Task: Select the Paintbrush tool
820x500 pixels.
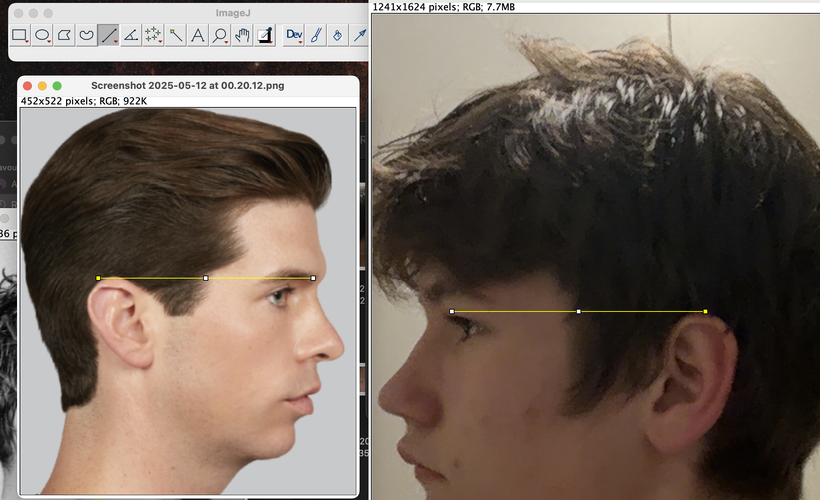Action: click(x=316, y=36)
